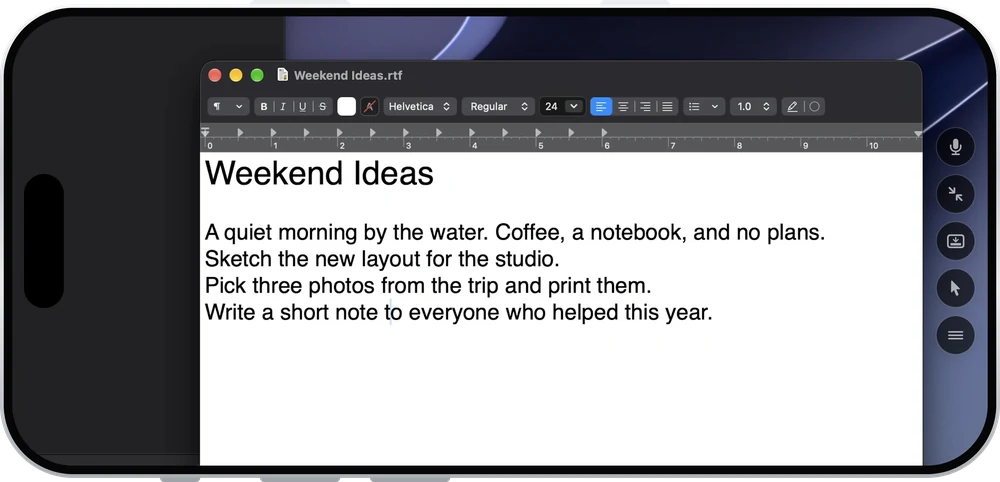Toggle italic formatting

[283, 106]
